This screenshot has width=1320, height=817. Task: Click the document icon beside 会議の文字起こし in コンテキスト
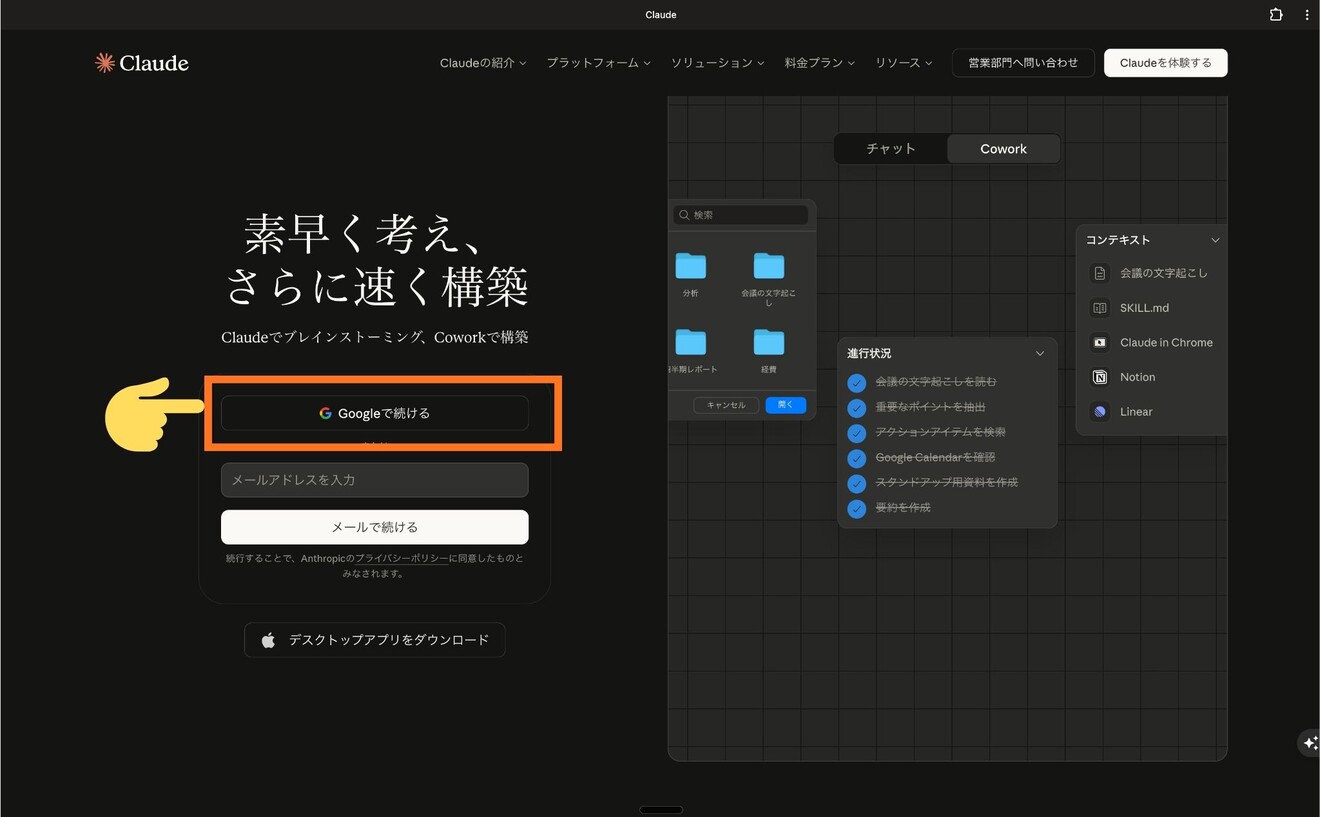1100,273
